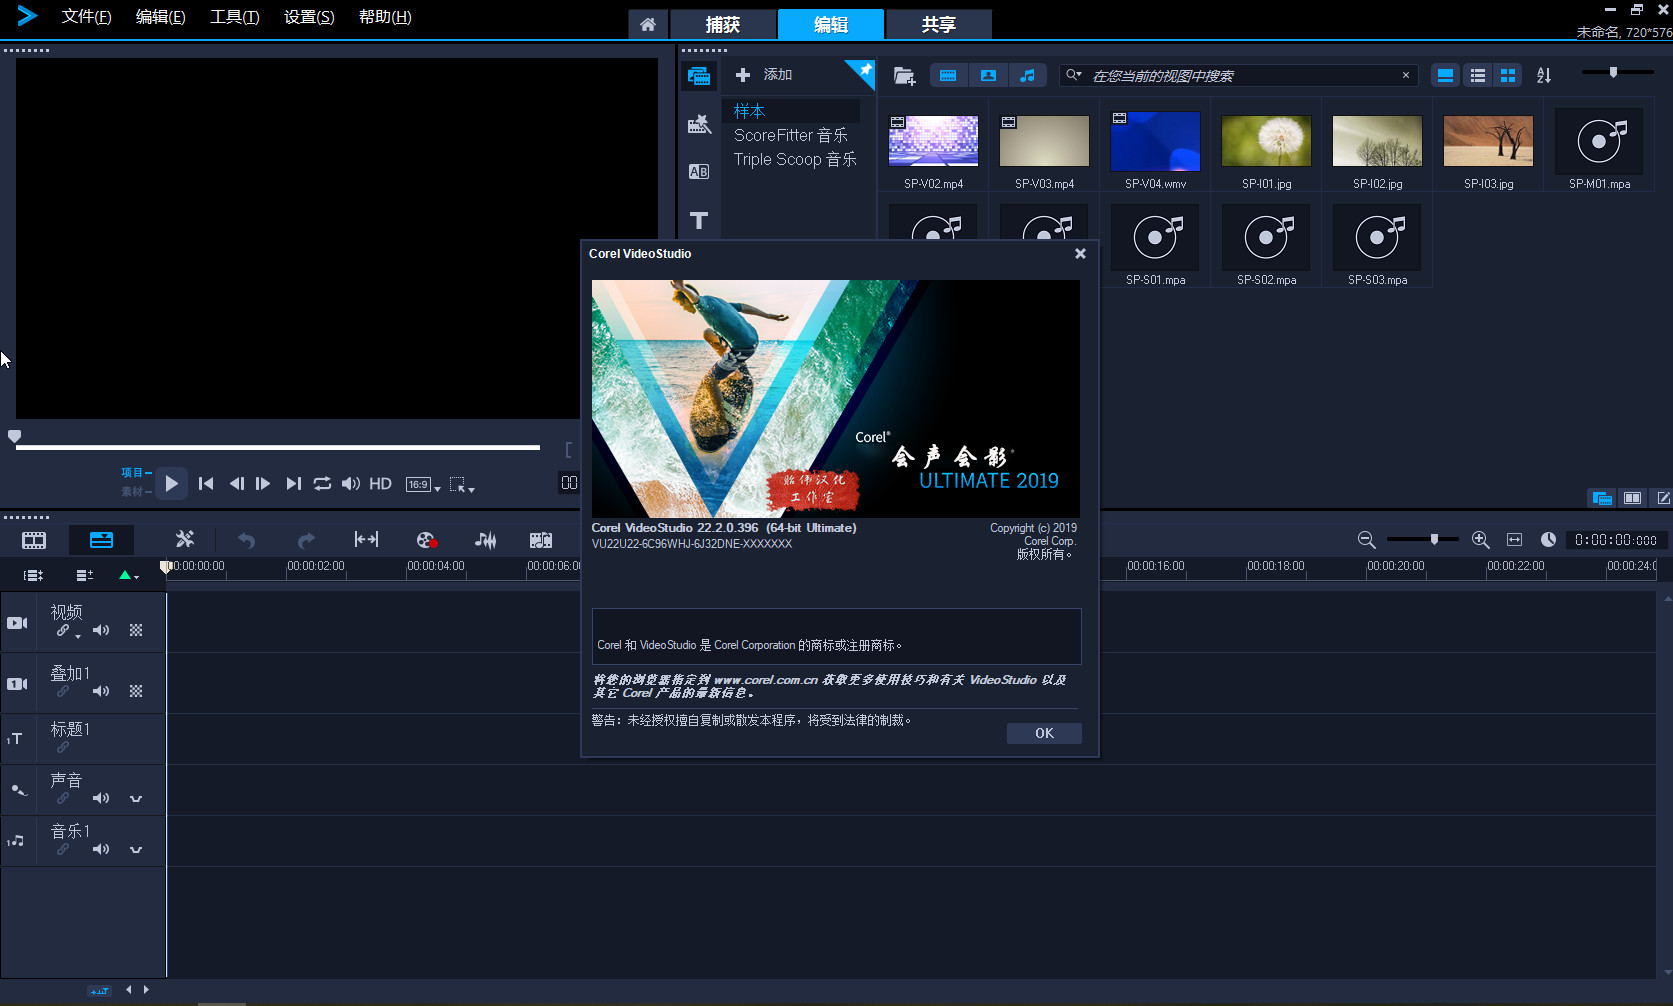Toggle show videos filter in library
This screenshot has width=1673, height=1006.
(948, 76)
